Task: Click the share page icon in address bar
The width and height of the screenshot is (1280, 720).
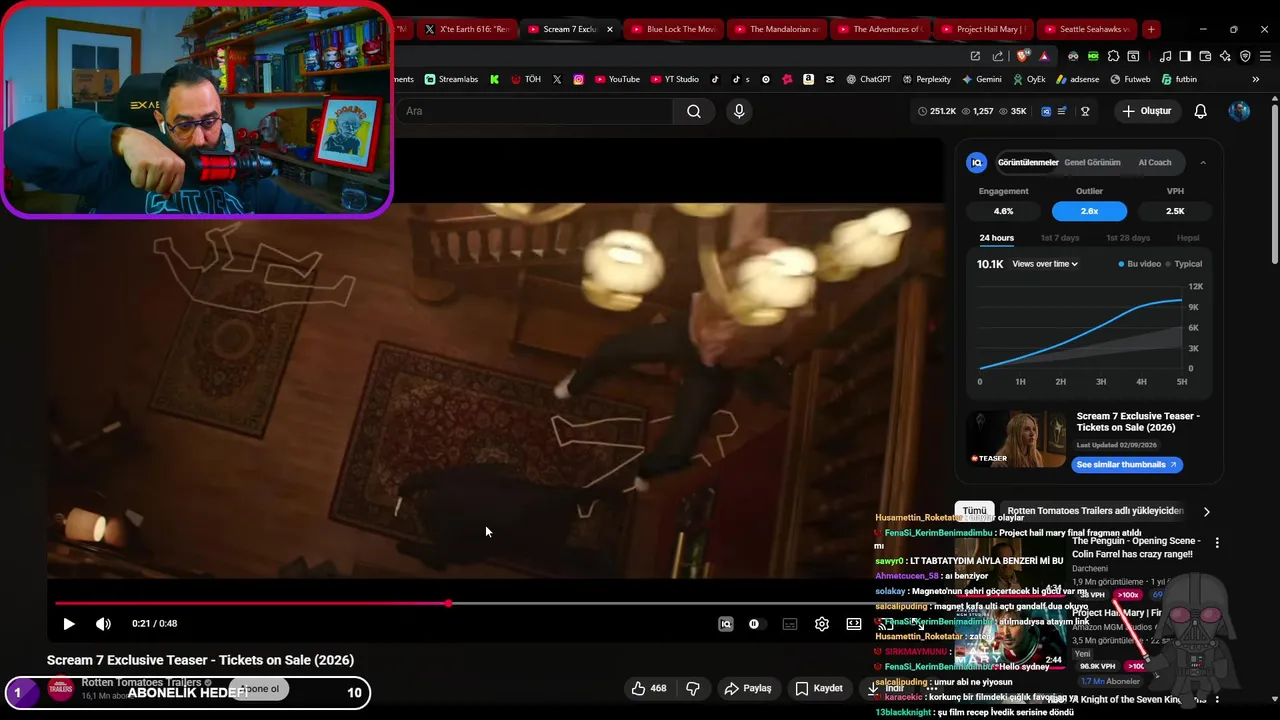Action: tap(998, 56)
